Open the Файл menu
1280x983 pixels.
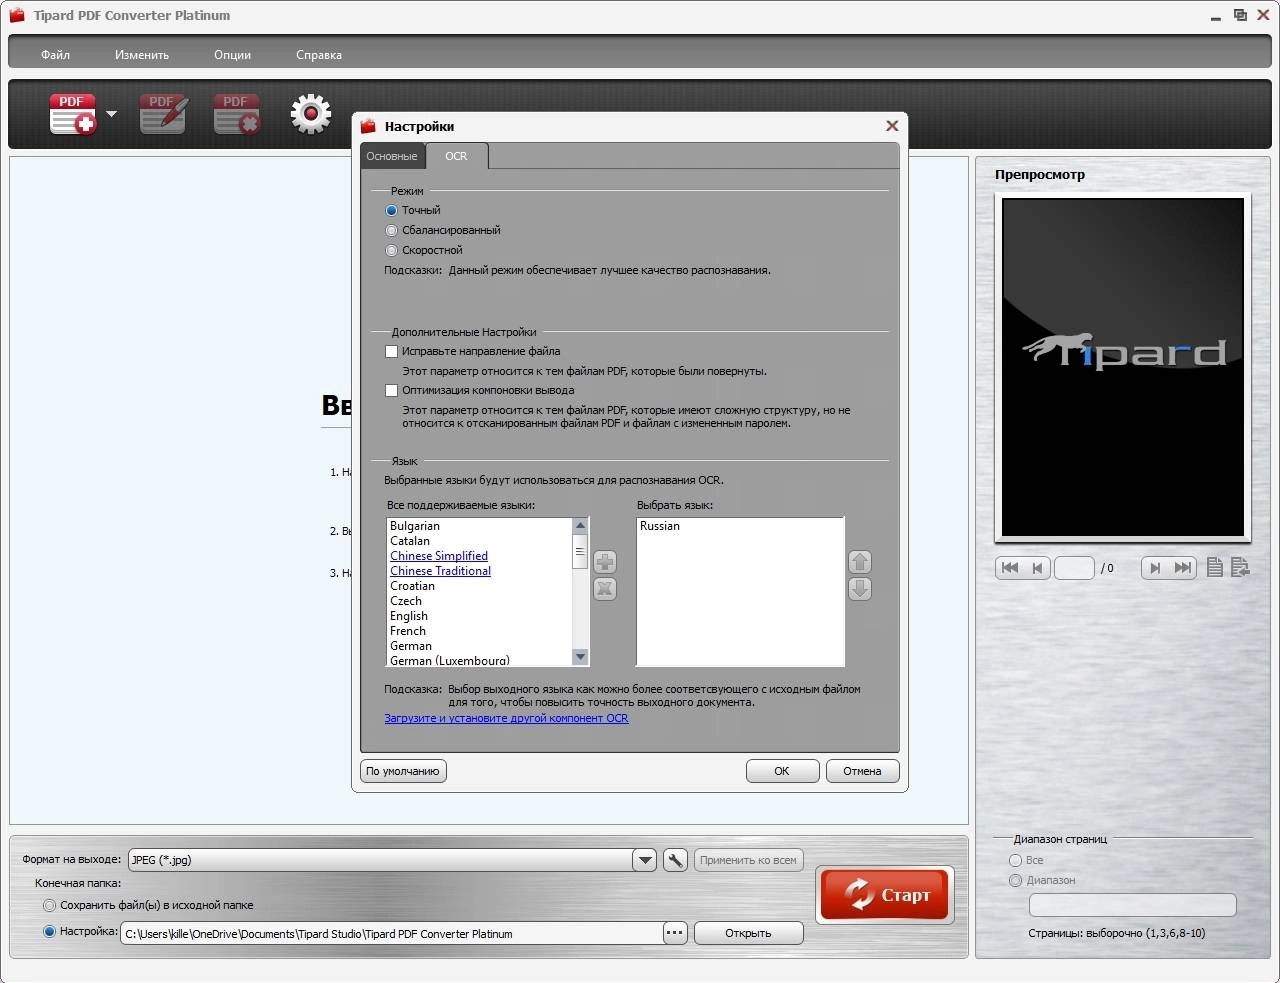point(55,55)
